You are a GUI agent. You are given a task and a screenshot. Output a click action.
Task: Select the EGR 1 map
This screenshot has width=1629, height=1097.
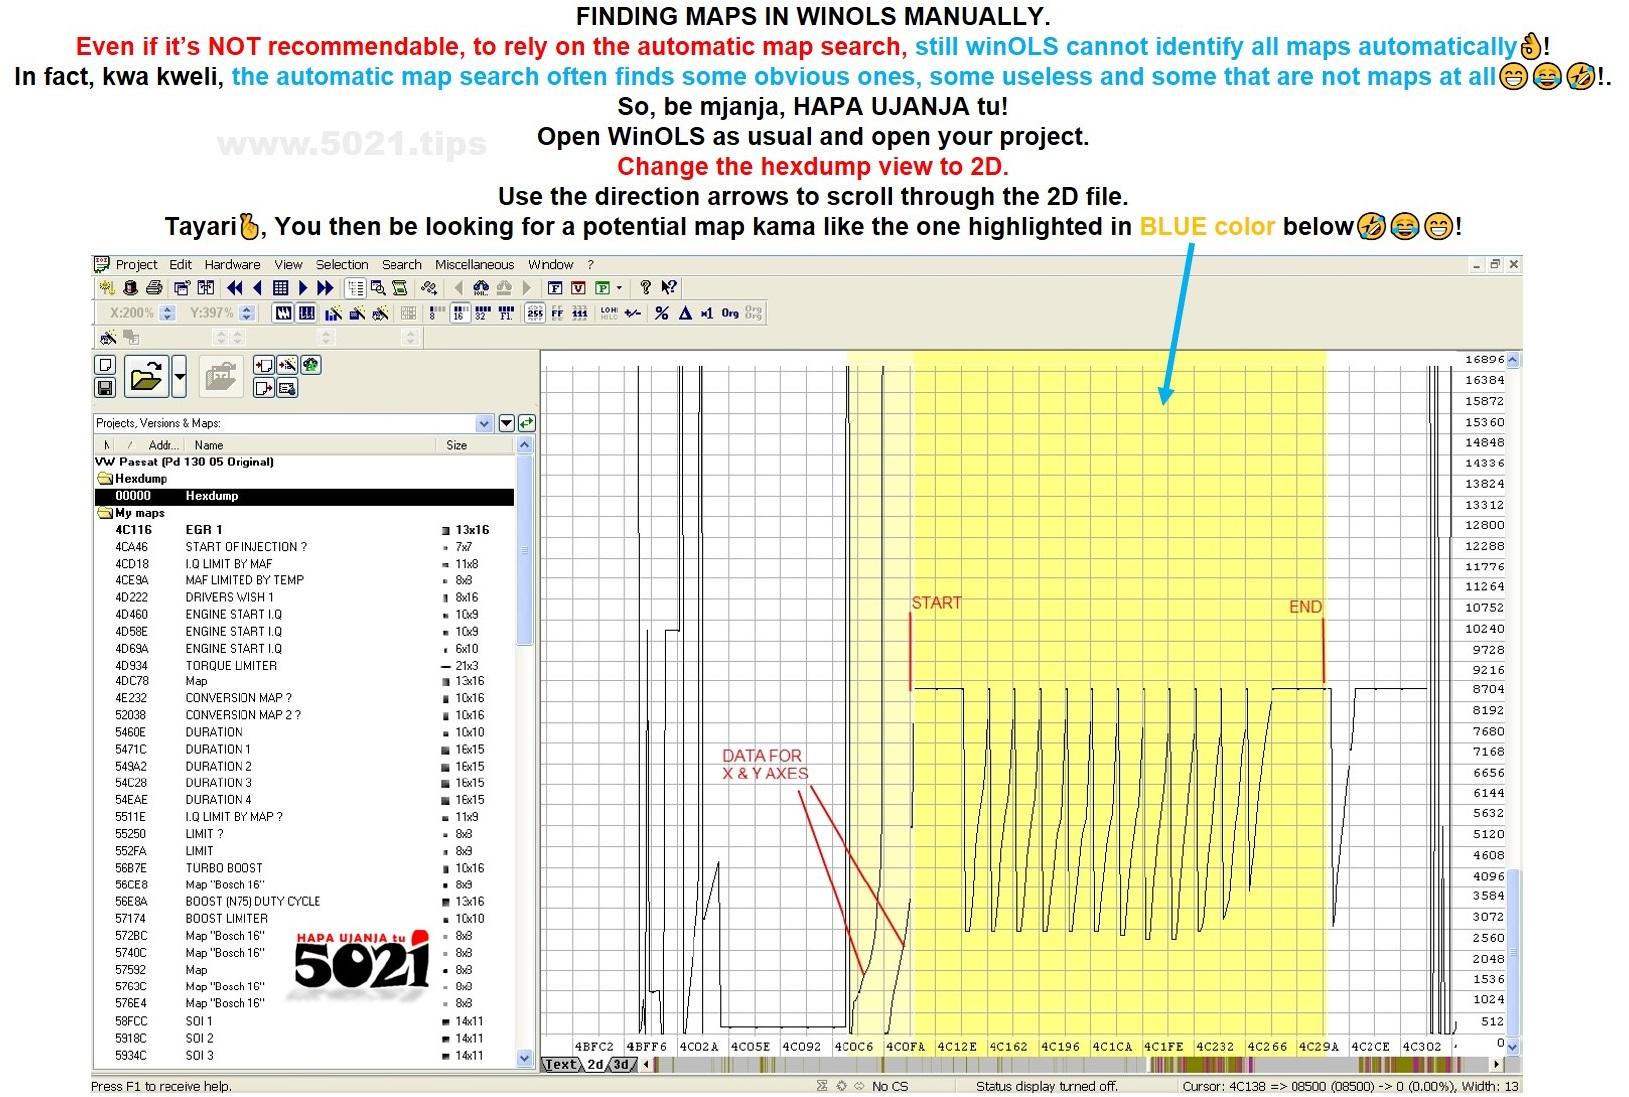coord(304,530)
